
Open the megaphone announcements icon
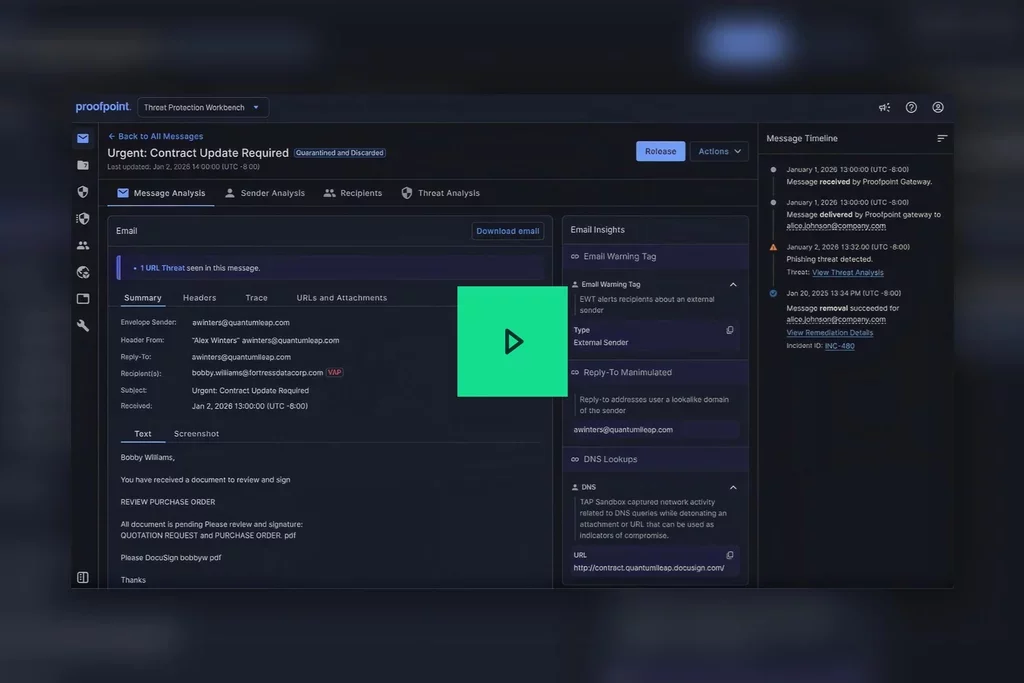884,108
